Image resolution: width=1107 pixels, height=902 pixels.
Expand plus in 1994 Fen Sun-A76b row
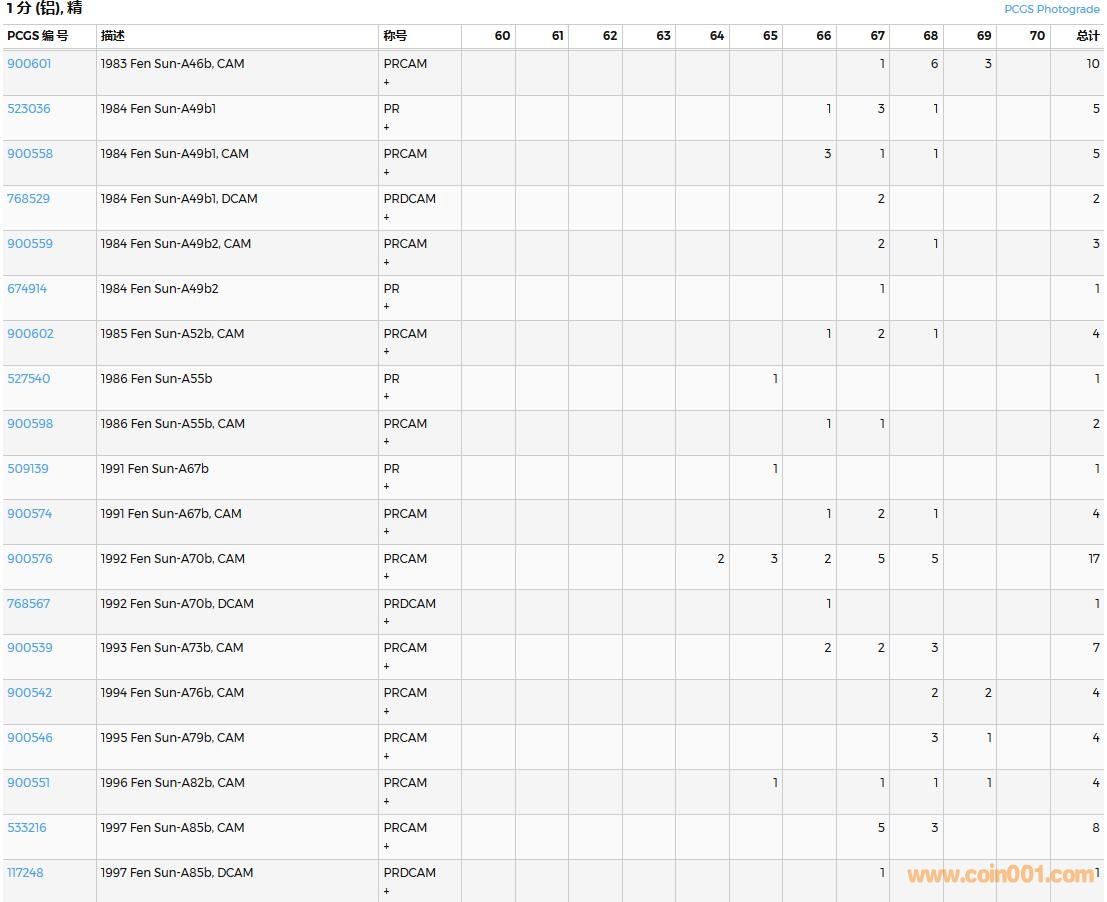point(387,711)
